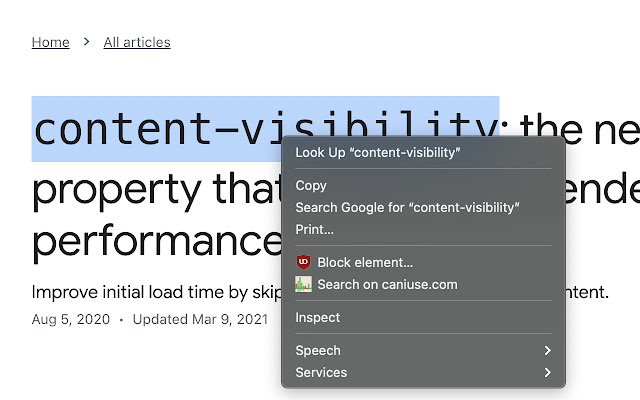Select the Block element… option
Viewport: 640px width, 400px height.
coord(365,263)
